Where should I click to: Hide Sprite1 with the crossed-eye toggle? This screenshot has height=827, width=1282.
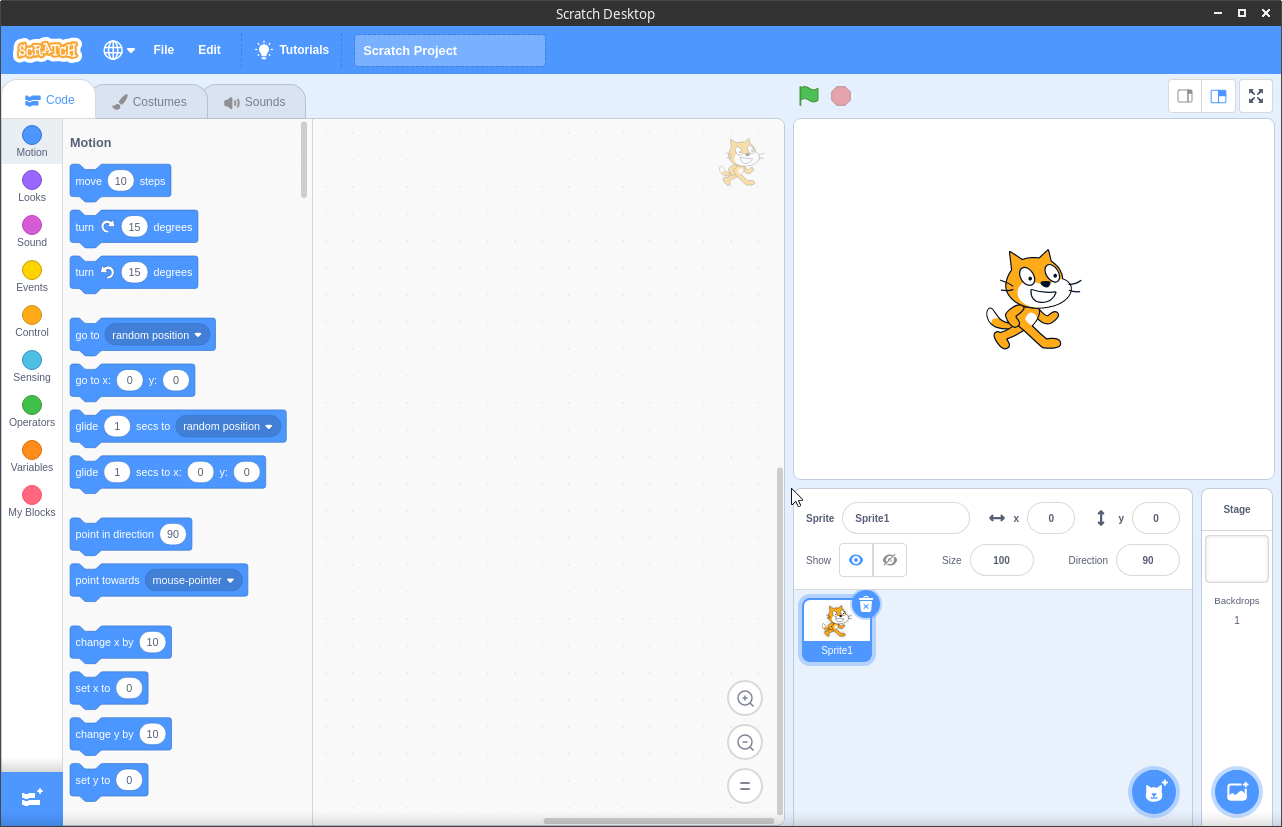889,560
